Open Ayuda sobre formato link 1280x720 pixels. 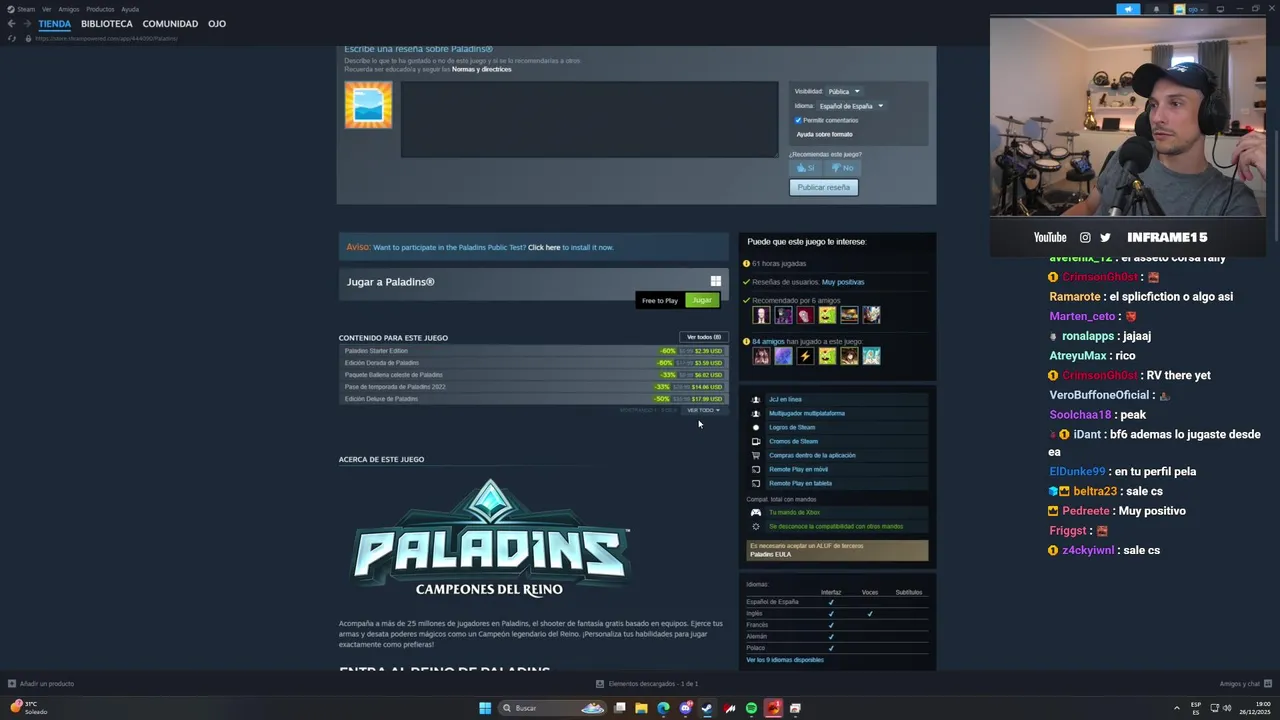click(824, 134)
